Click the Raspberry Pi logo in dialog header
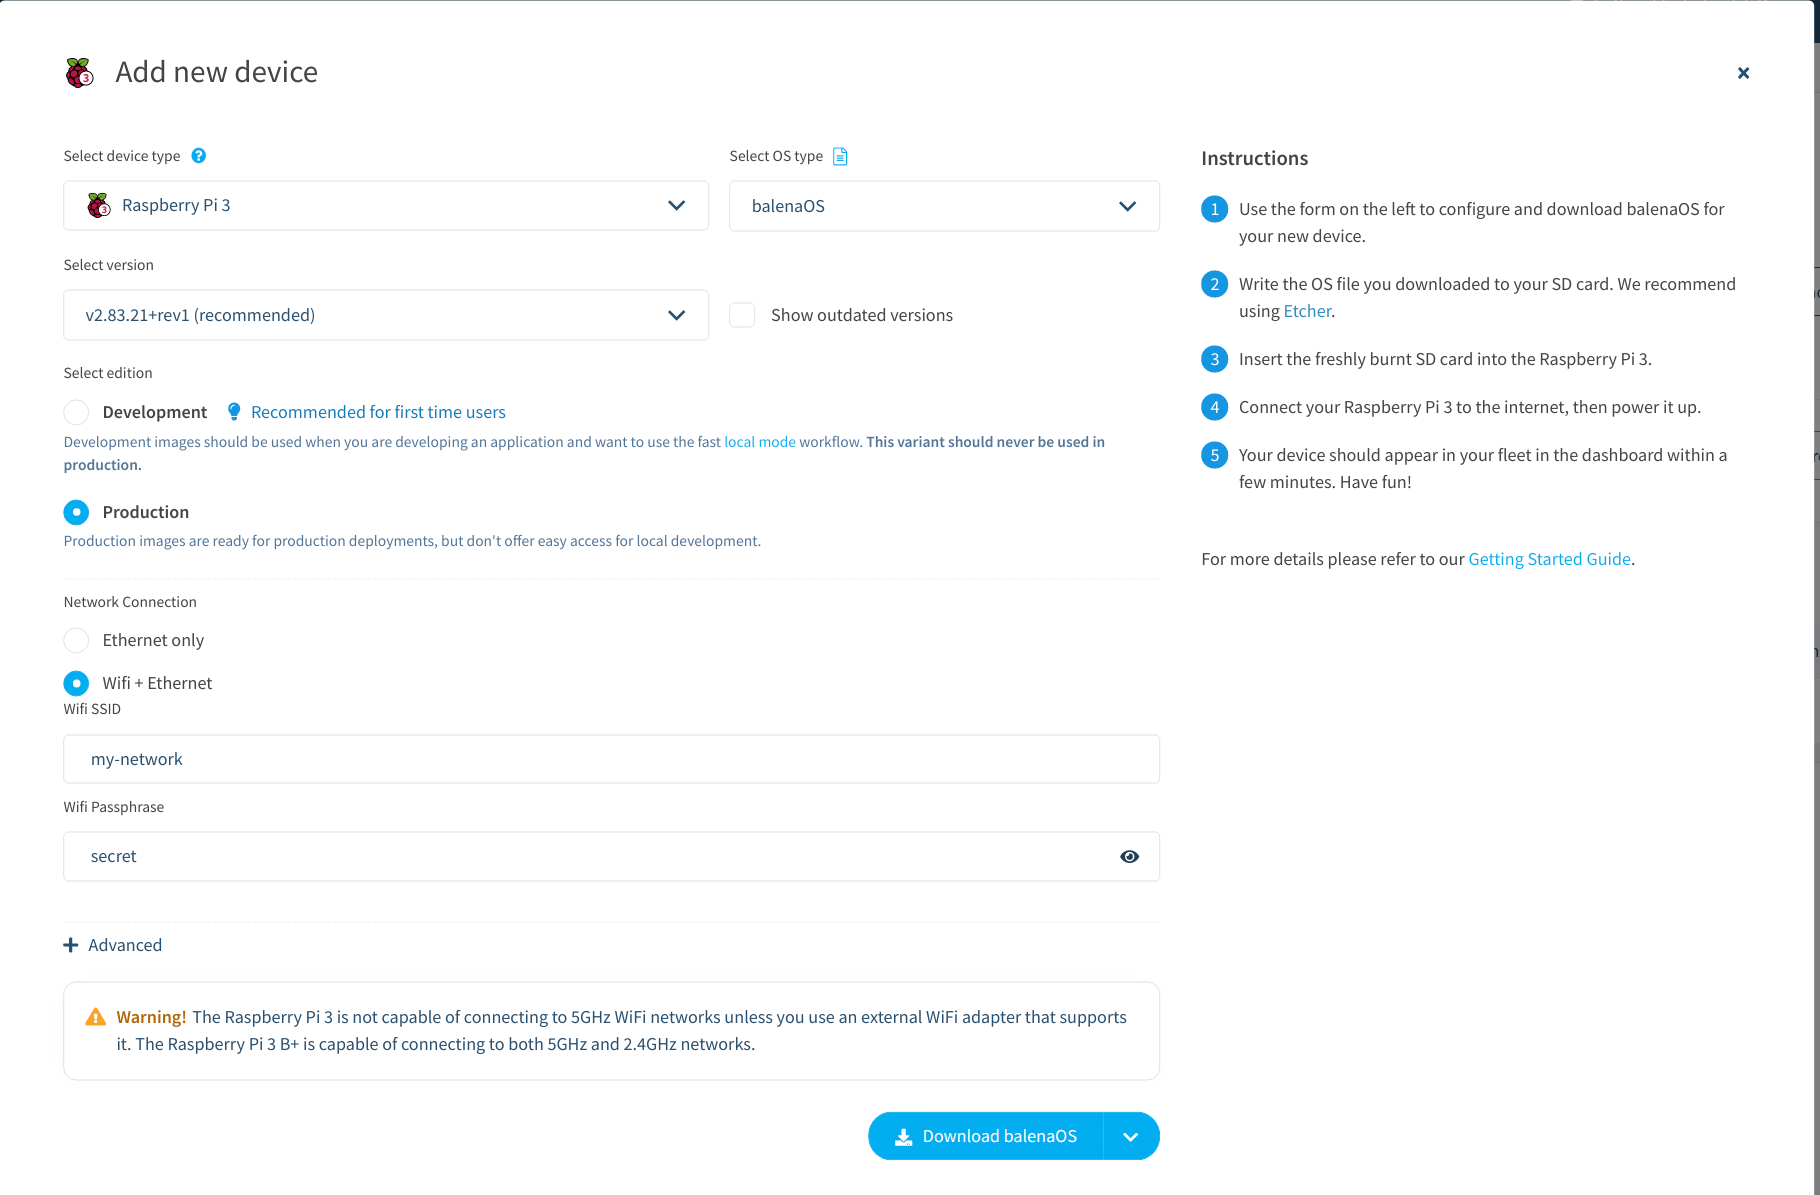1820x1195 pixels. tap(79, 73)
